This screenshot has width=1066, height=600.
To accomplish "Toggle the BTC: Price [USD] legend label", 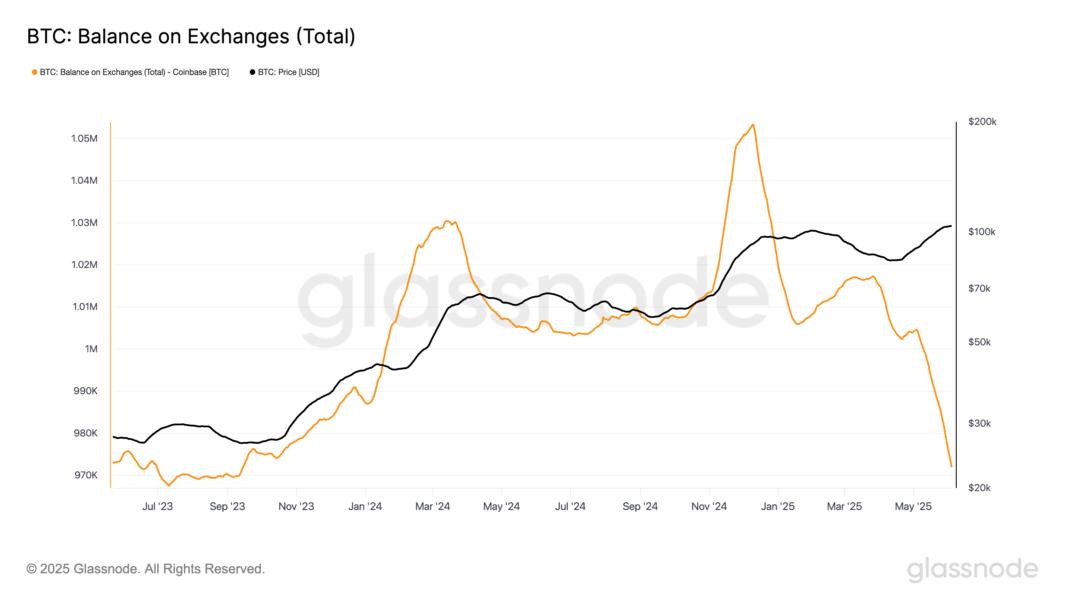I will (x=288, y=73).
